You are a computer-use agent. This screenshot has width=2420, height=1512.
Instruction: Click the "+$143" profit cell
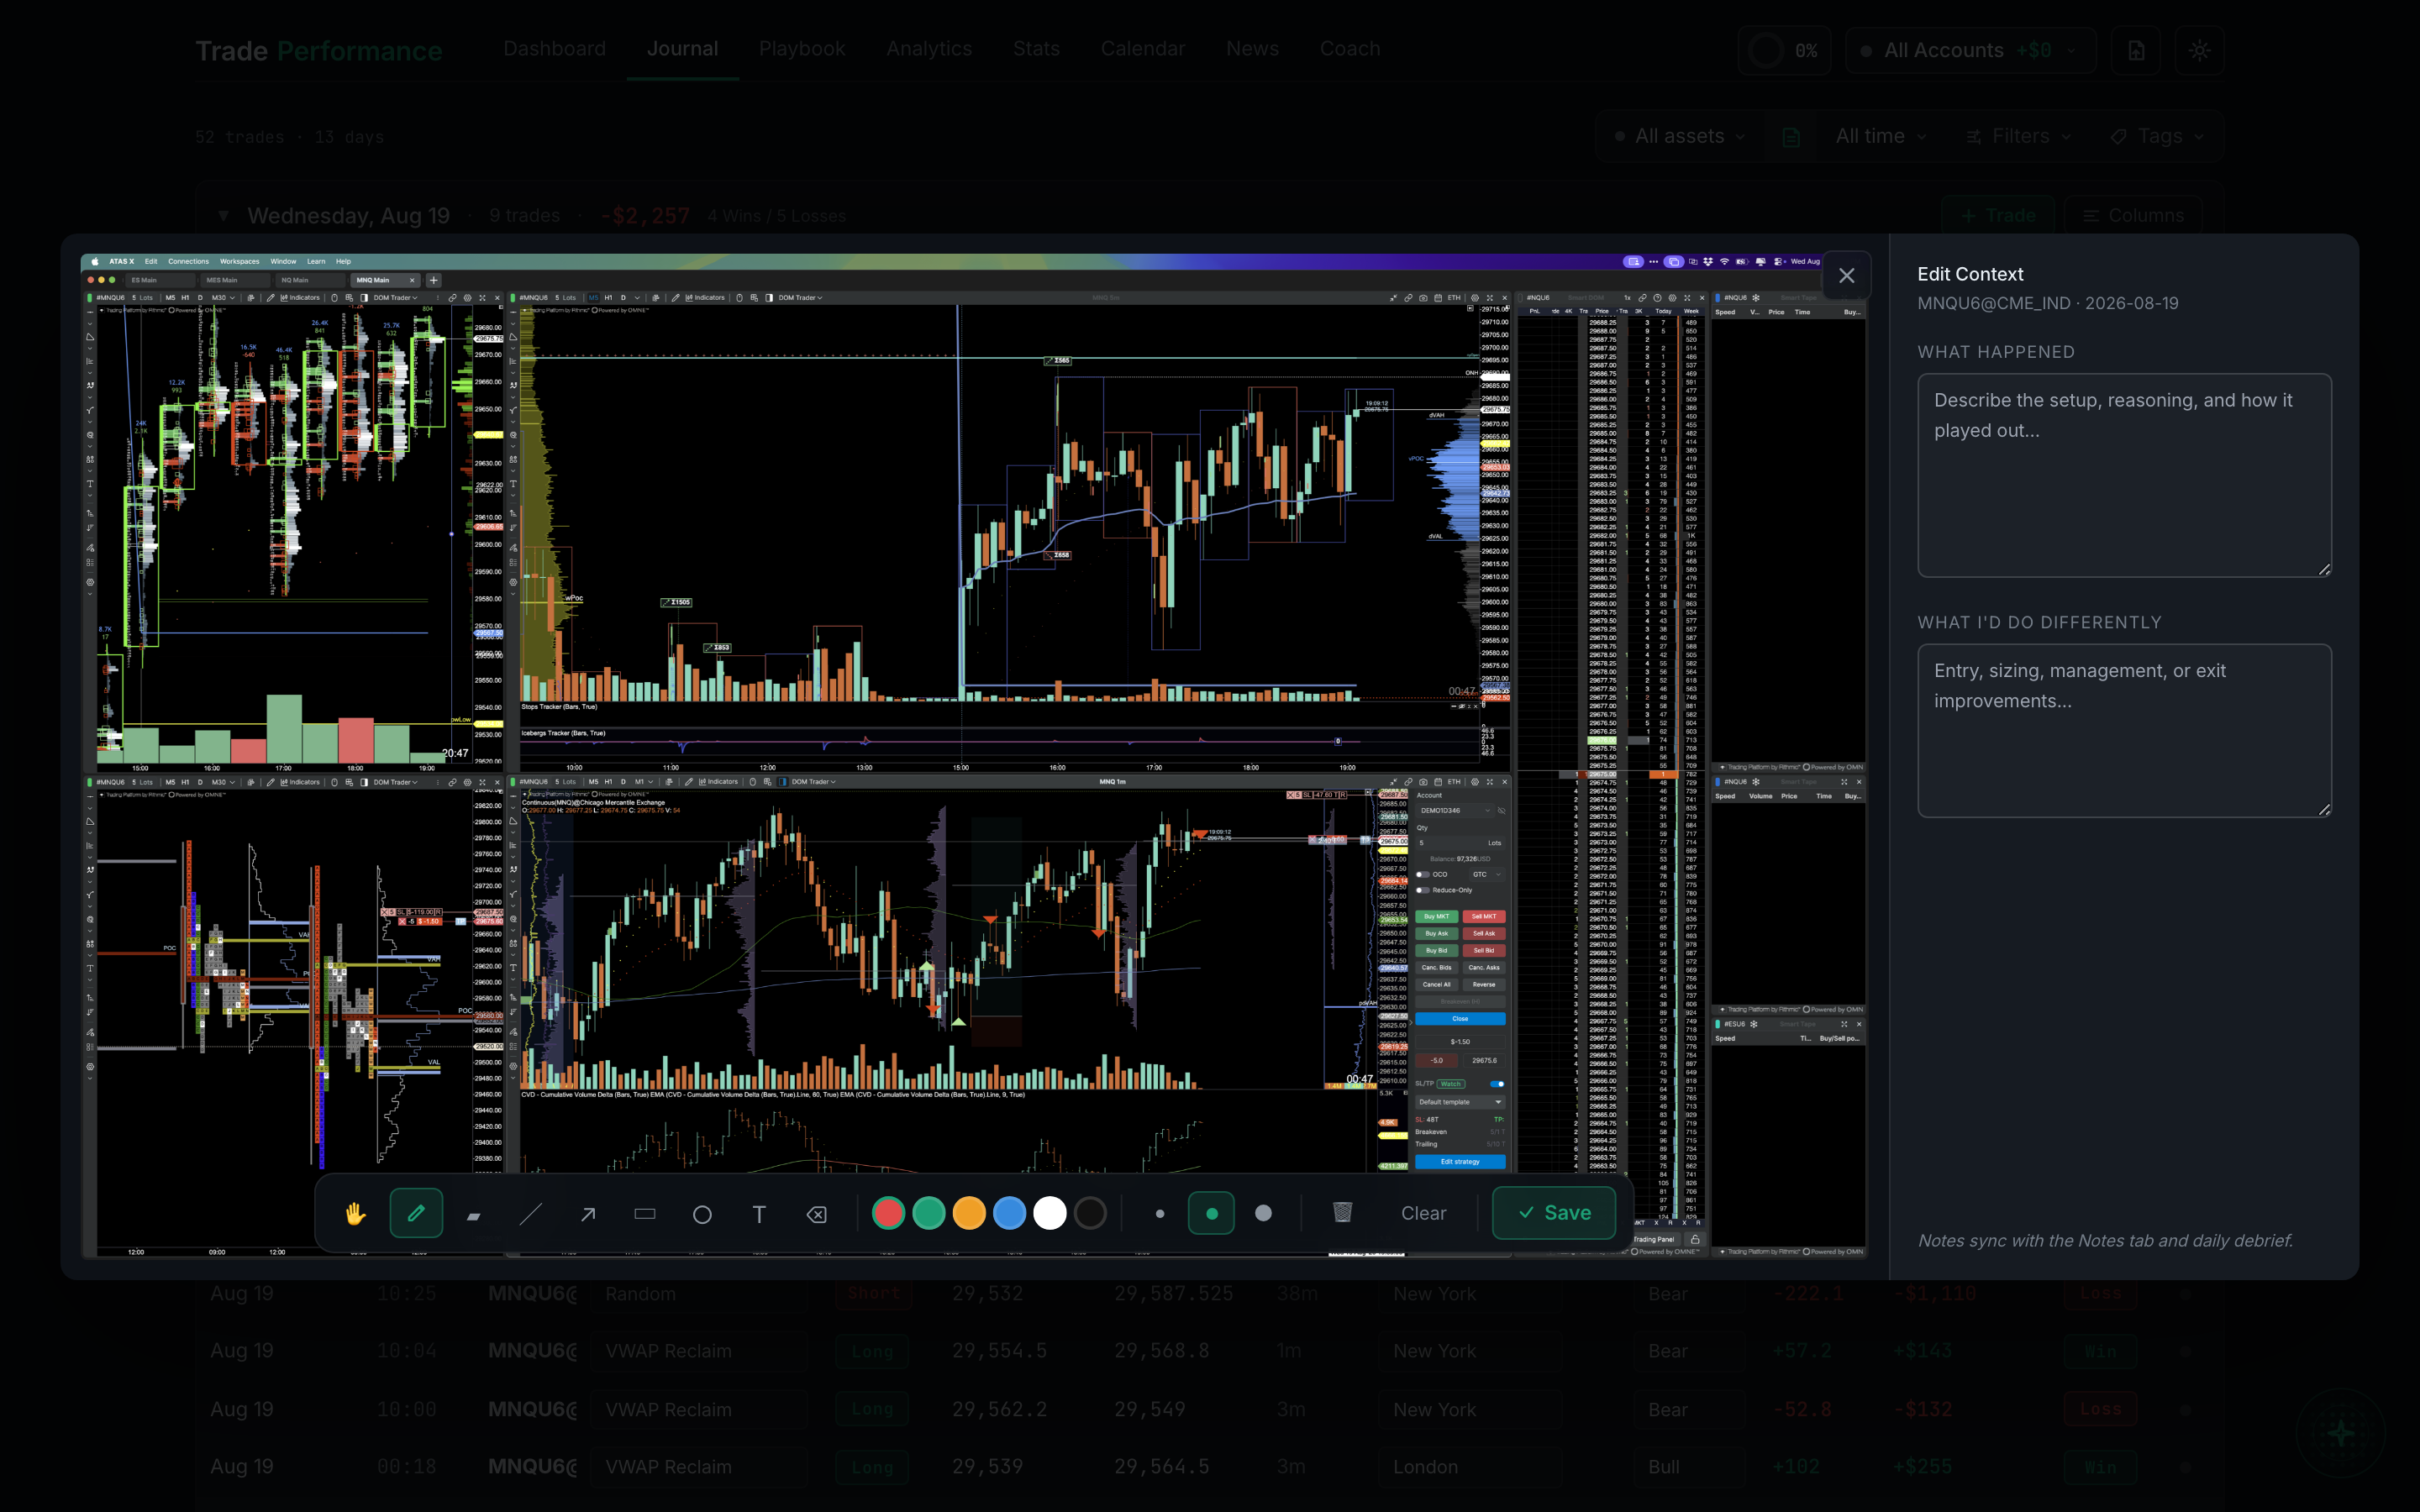coord(1923,1351)
